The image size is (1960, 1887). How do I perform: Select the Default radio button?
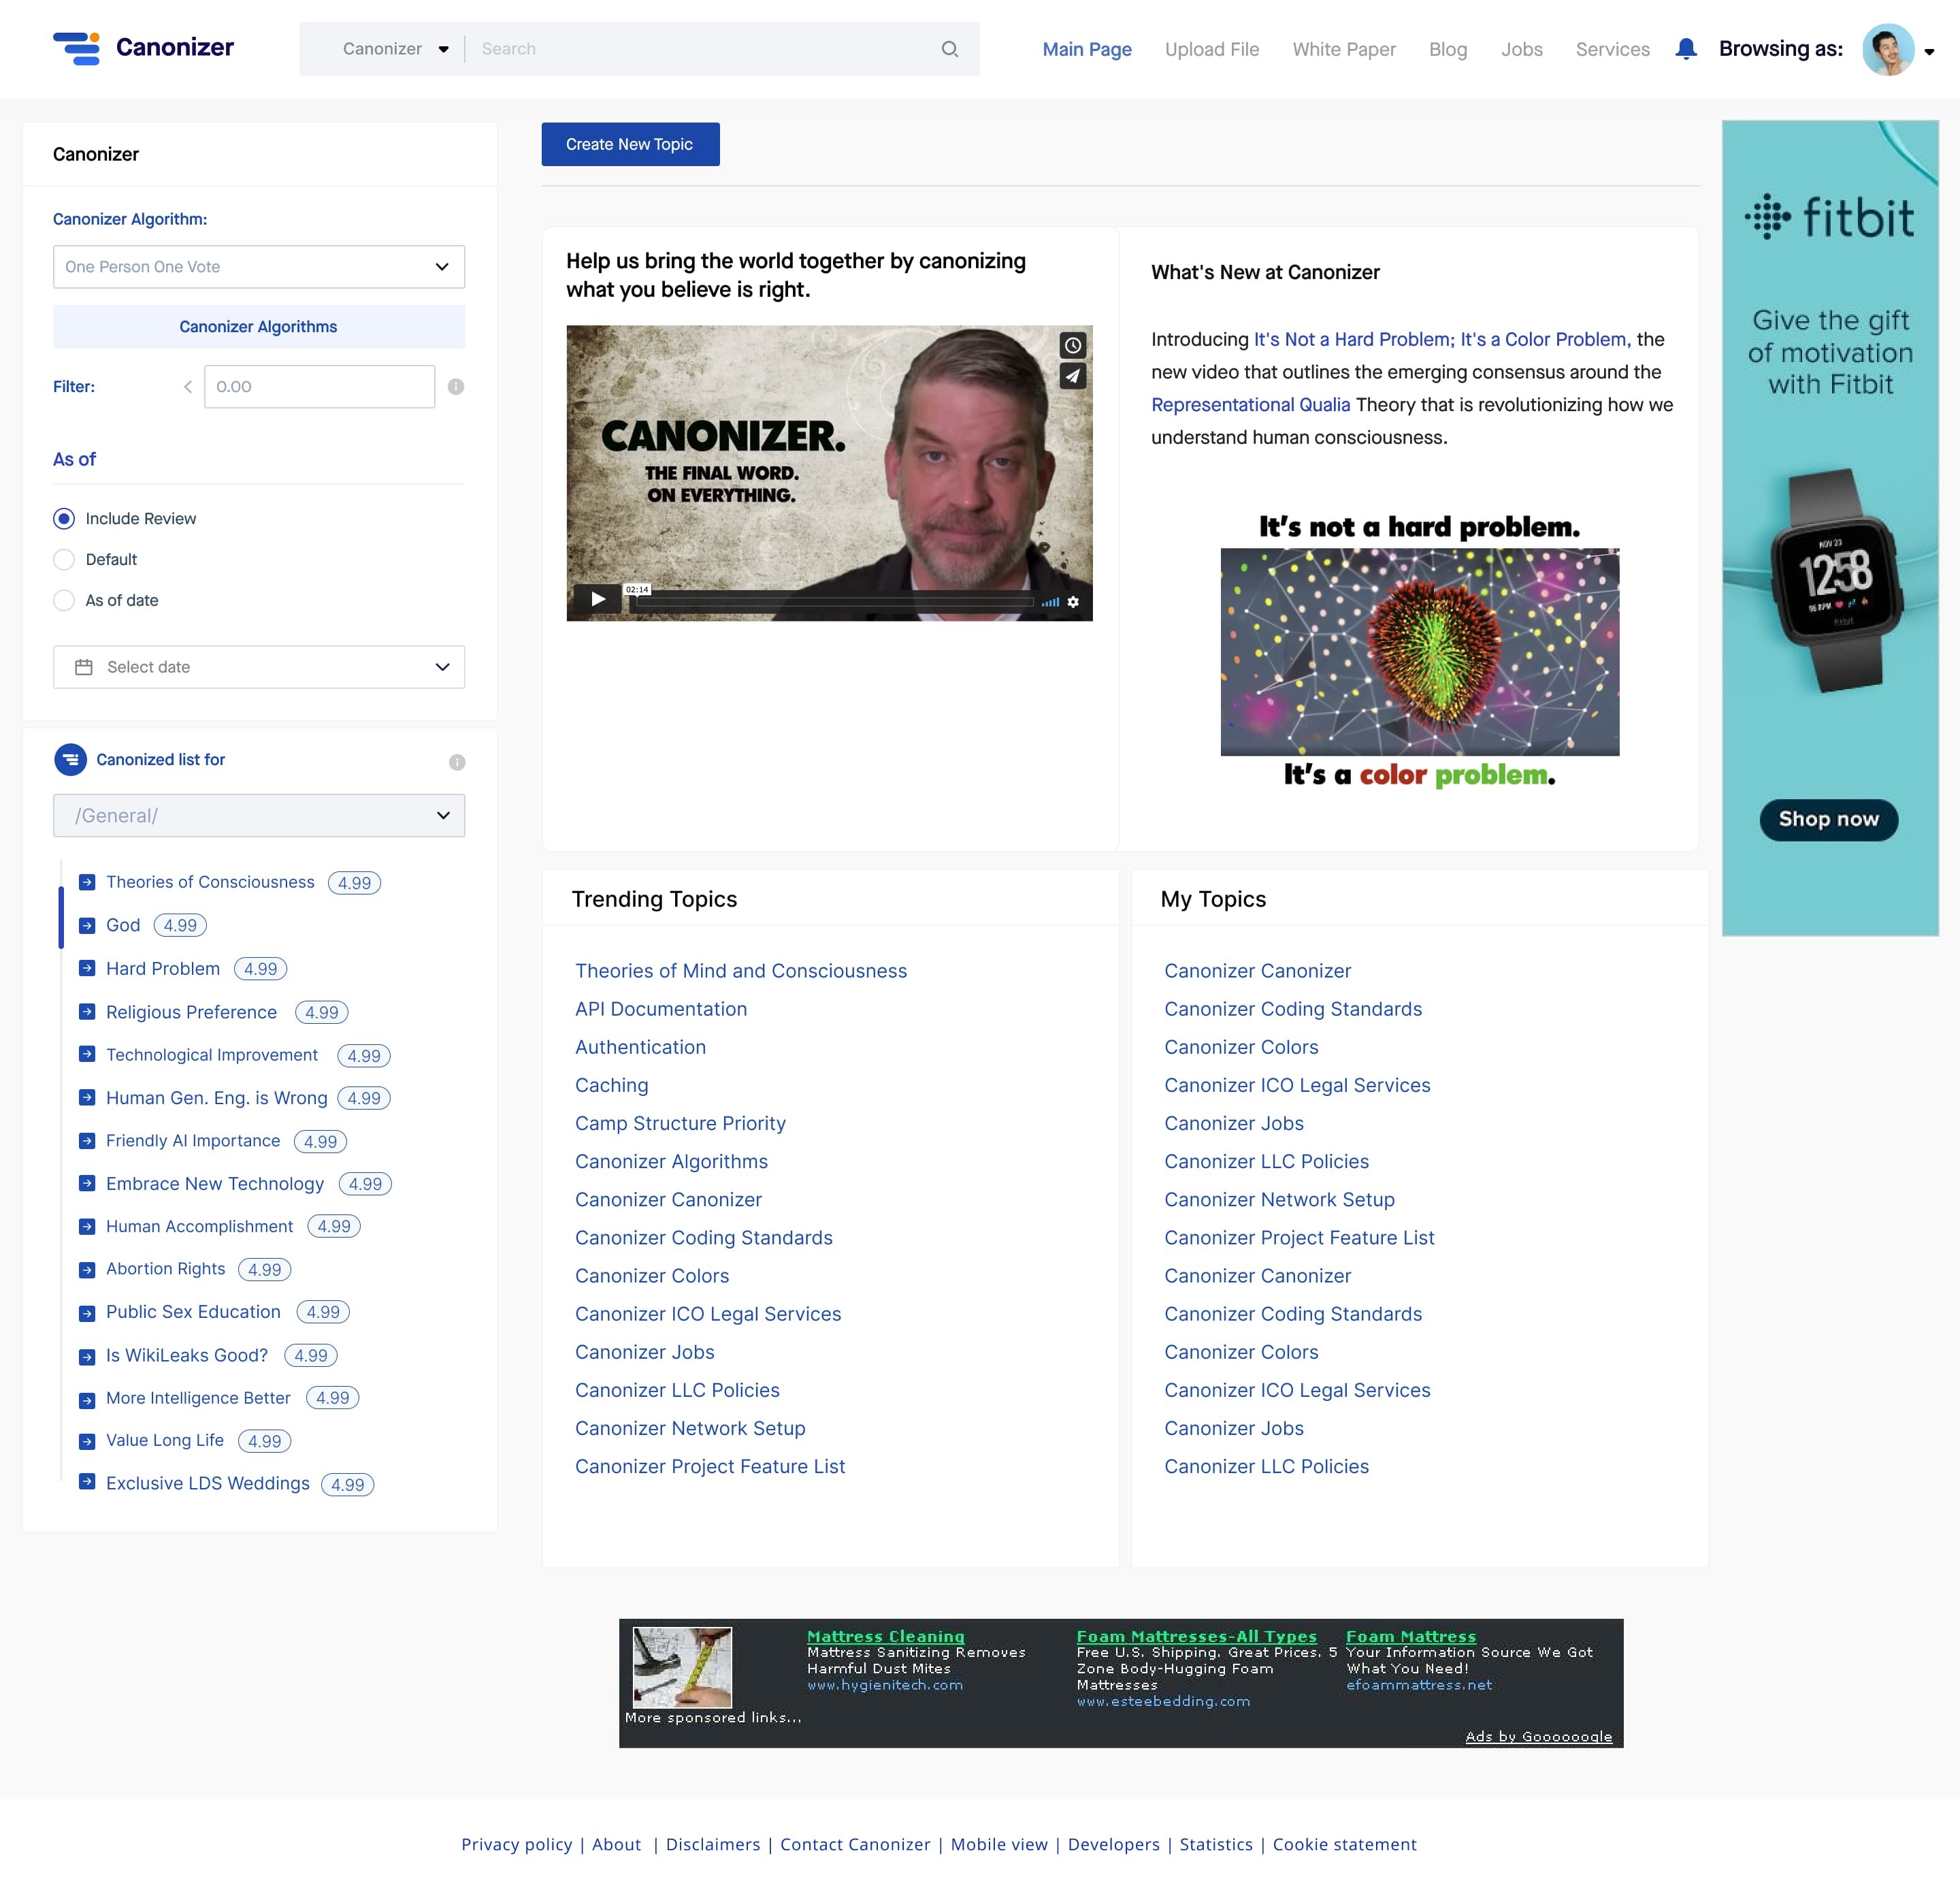(64, 559)
